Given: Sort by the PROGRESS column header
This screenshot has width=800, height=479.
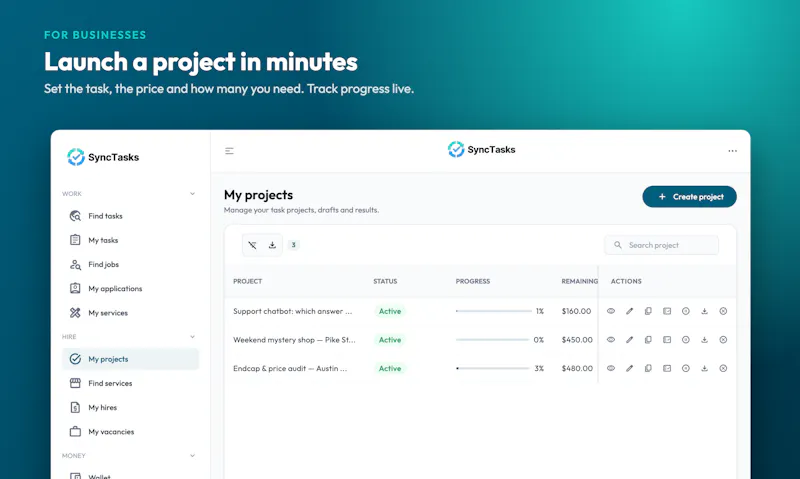Looking at the screenshot, I should (473, 281).
